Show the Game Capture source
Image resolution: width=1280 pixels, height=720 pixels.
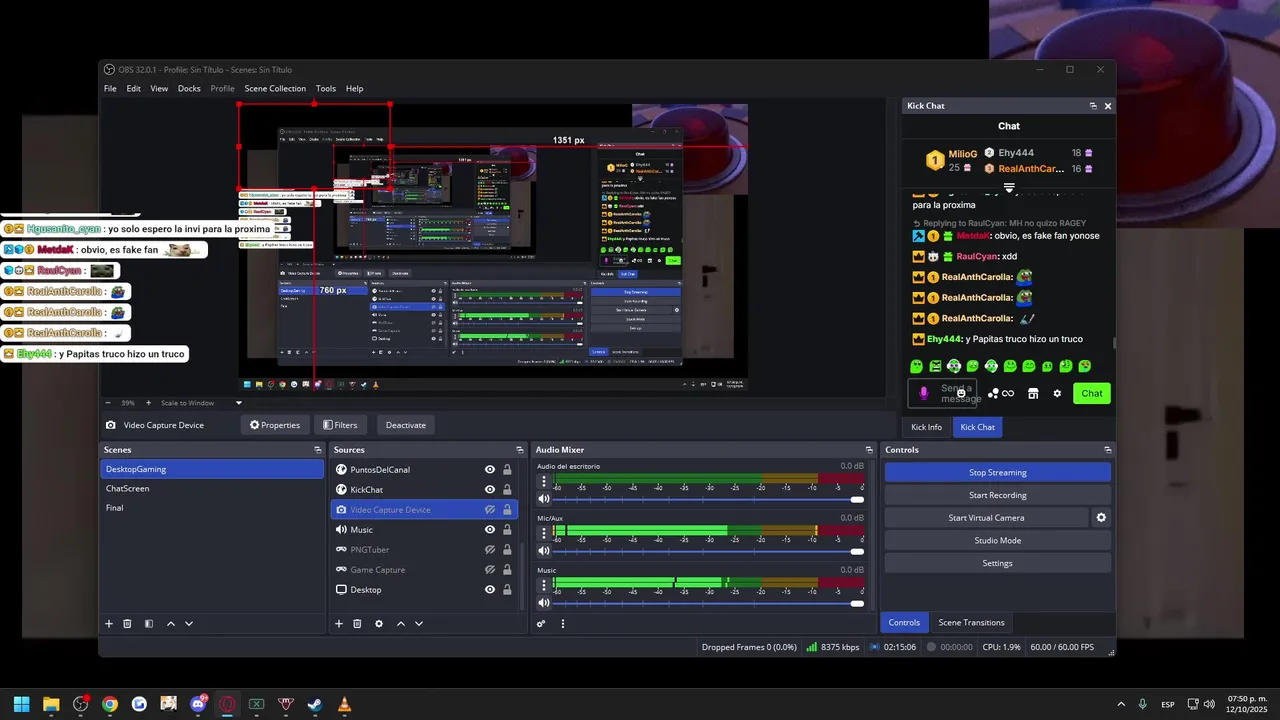tap(490, 570)
